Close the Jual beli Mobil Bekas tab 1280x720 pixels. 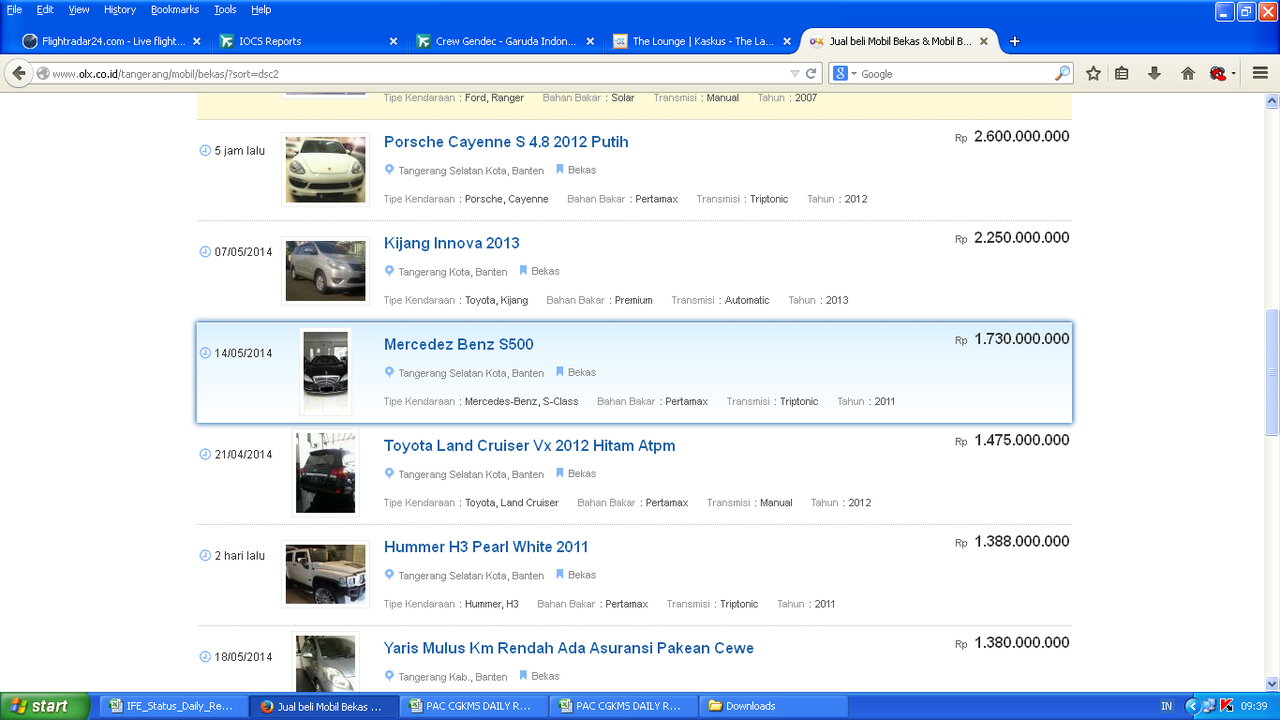coord(984,41)
